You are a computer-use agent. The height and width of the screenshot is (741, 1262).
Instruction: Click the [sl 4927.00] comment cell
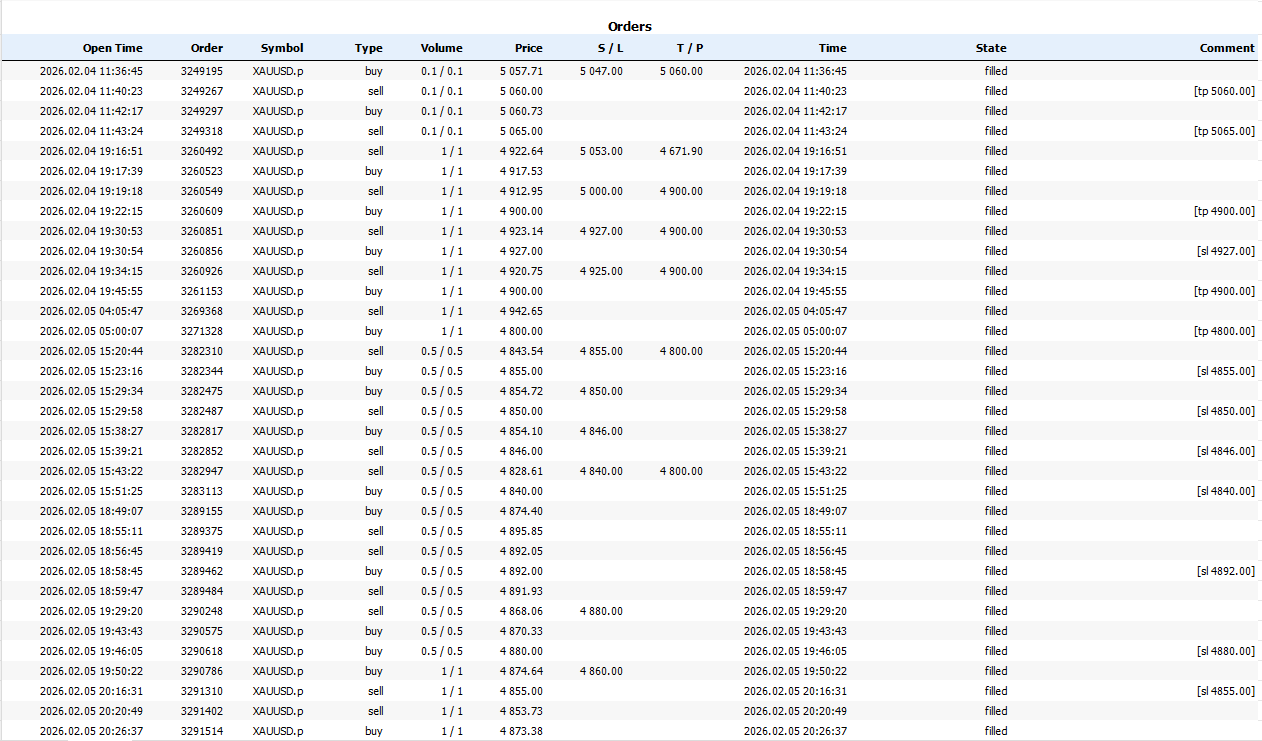click(x=1224, y=251)
